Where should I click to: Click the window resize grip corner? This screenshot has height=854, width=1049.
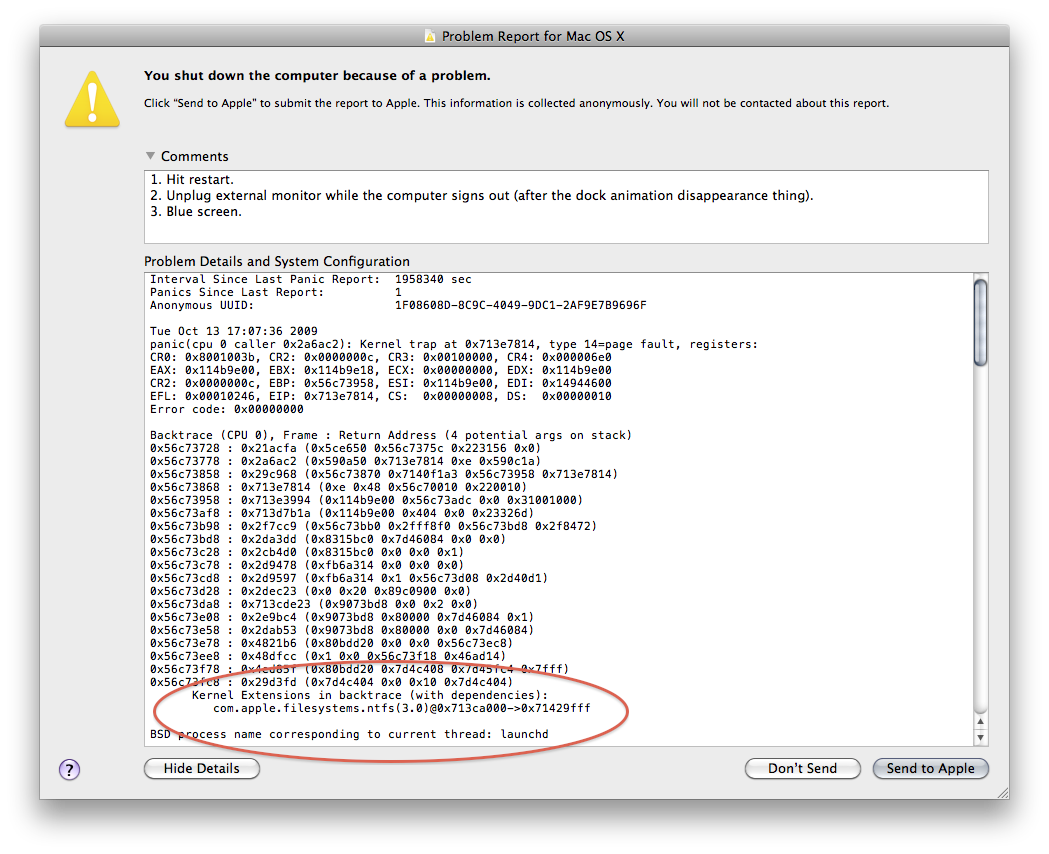pyautogui.click(x=1002, y=792)
